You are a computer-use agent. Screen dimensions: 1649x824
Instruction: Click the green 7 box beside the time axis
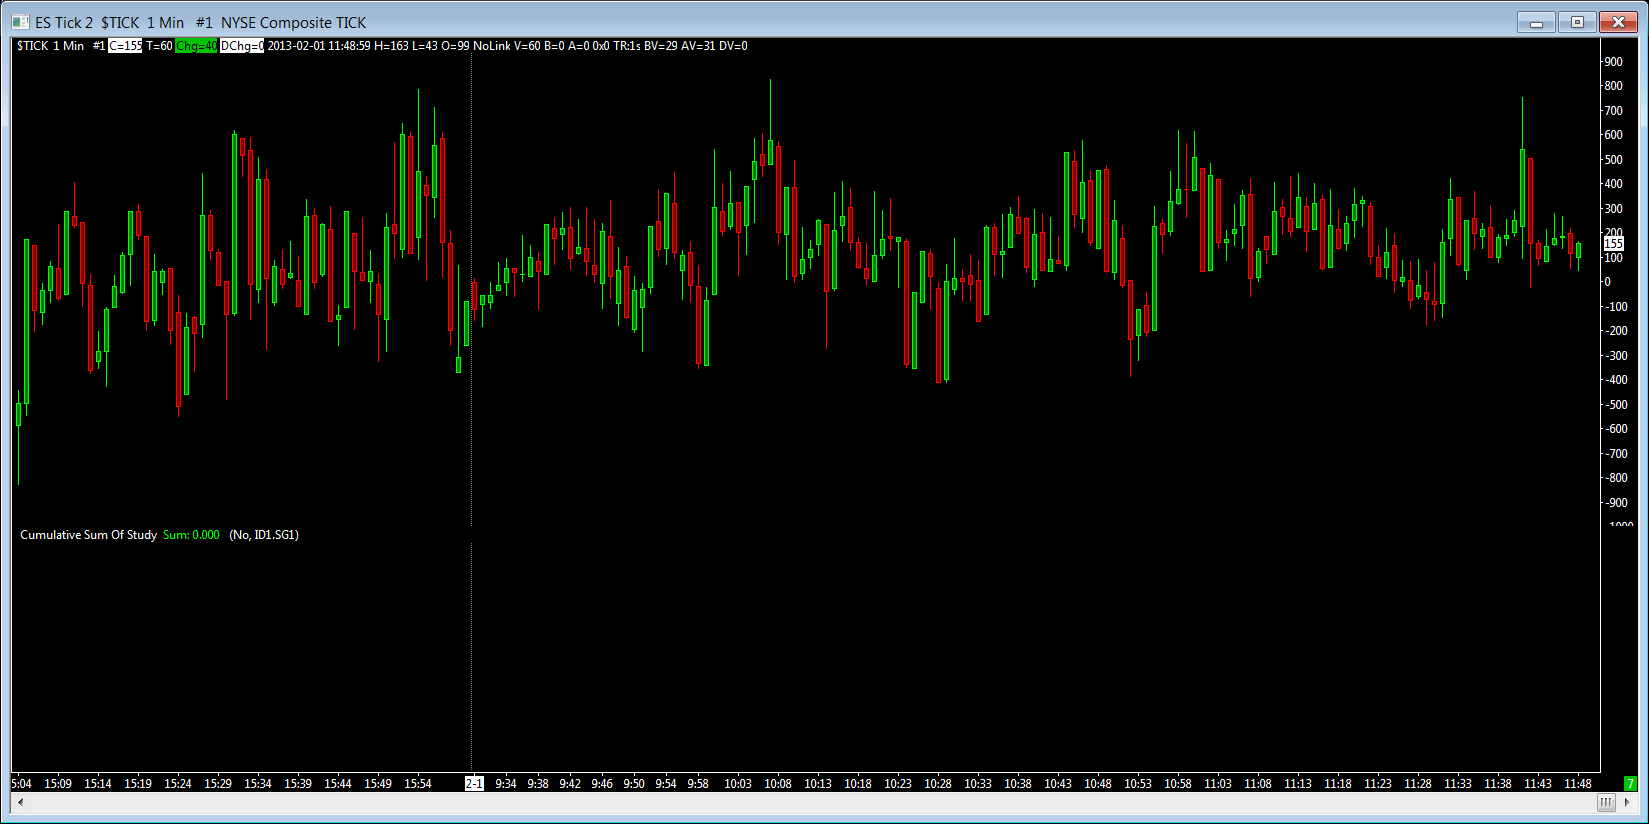(x=1630, y=784)
